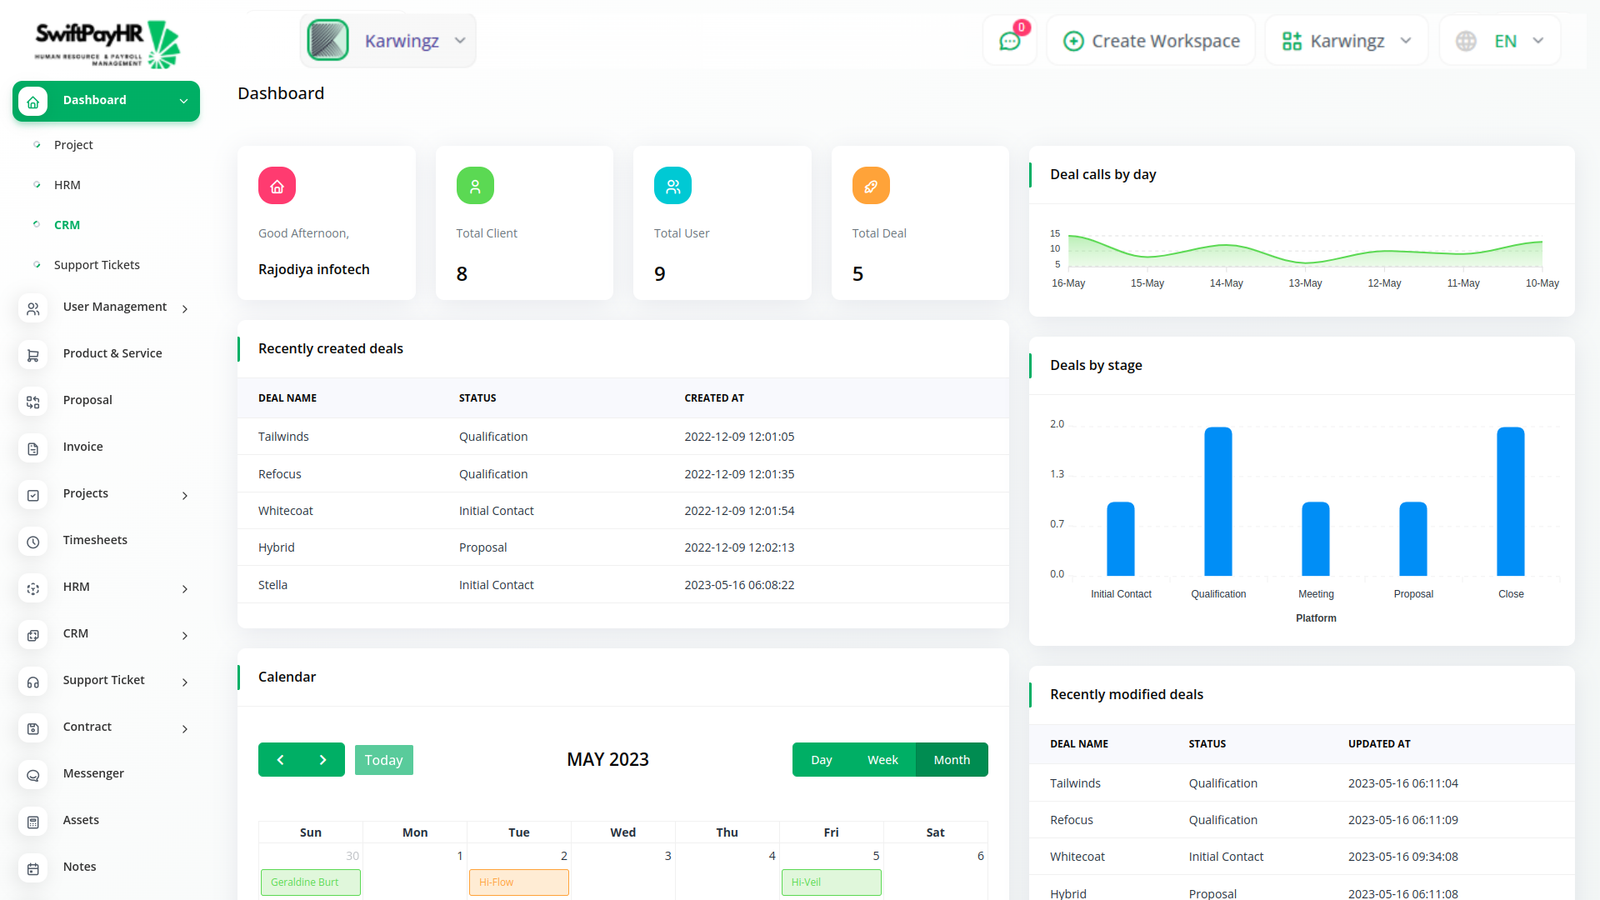Switch calendar to Week view
This screenshot has width=1600, height=900.
882,760
